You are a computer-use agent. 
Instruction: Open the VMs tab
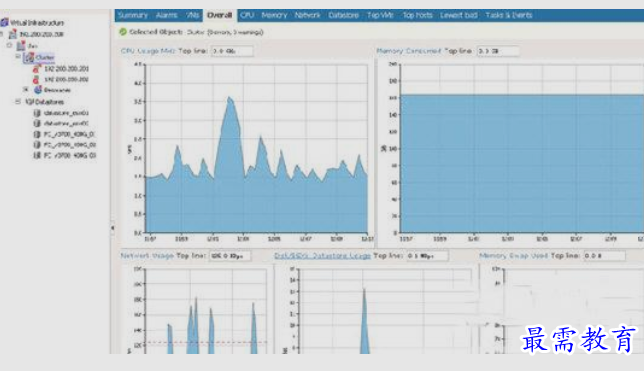point(193,15)
